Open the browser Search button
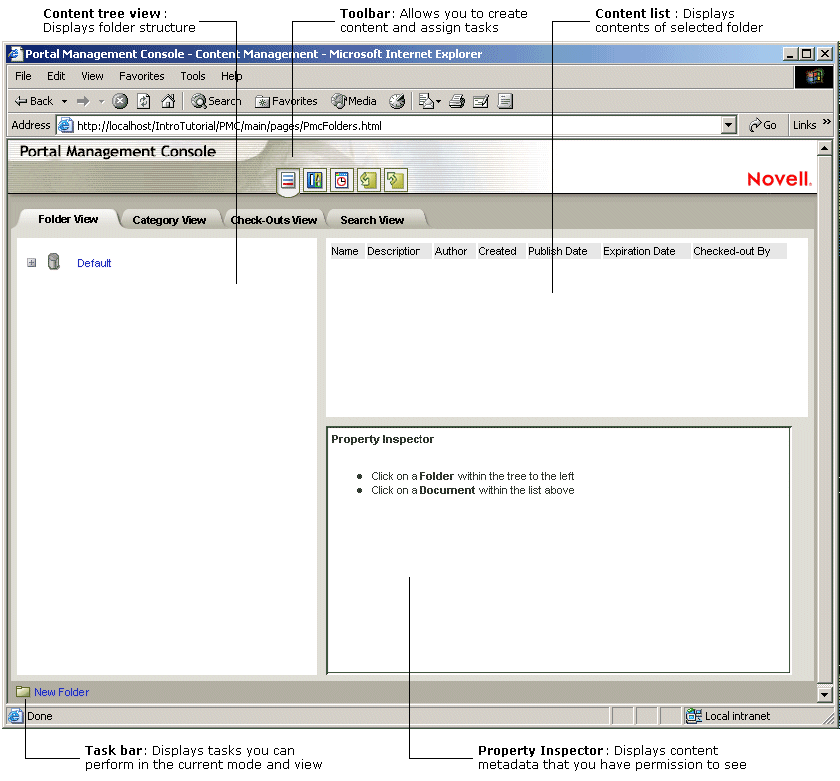Screen dimensions: 840x781 (x=216, y=101)
